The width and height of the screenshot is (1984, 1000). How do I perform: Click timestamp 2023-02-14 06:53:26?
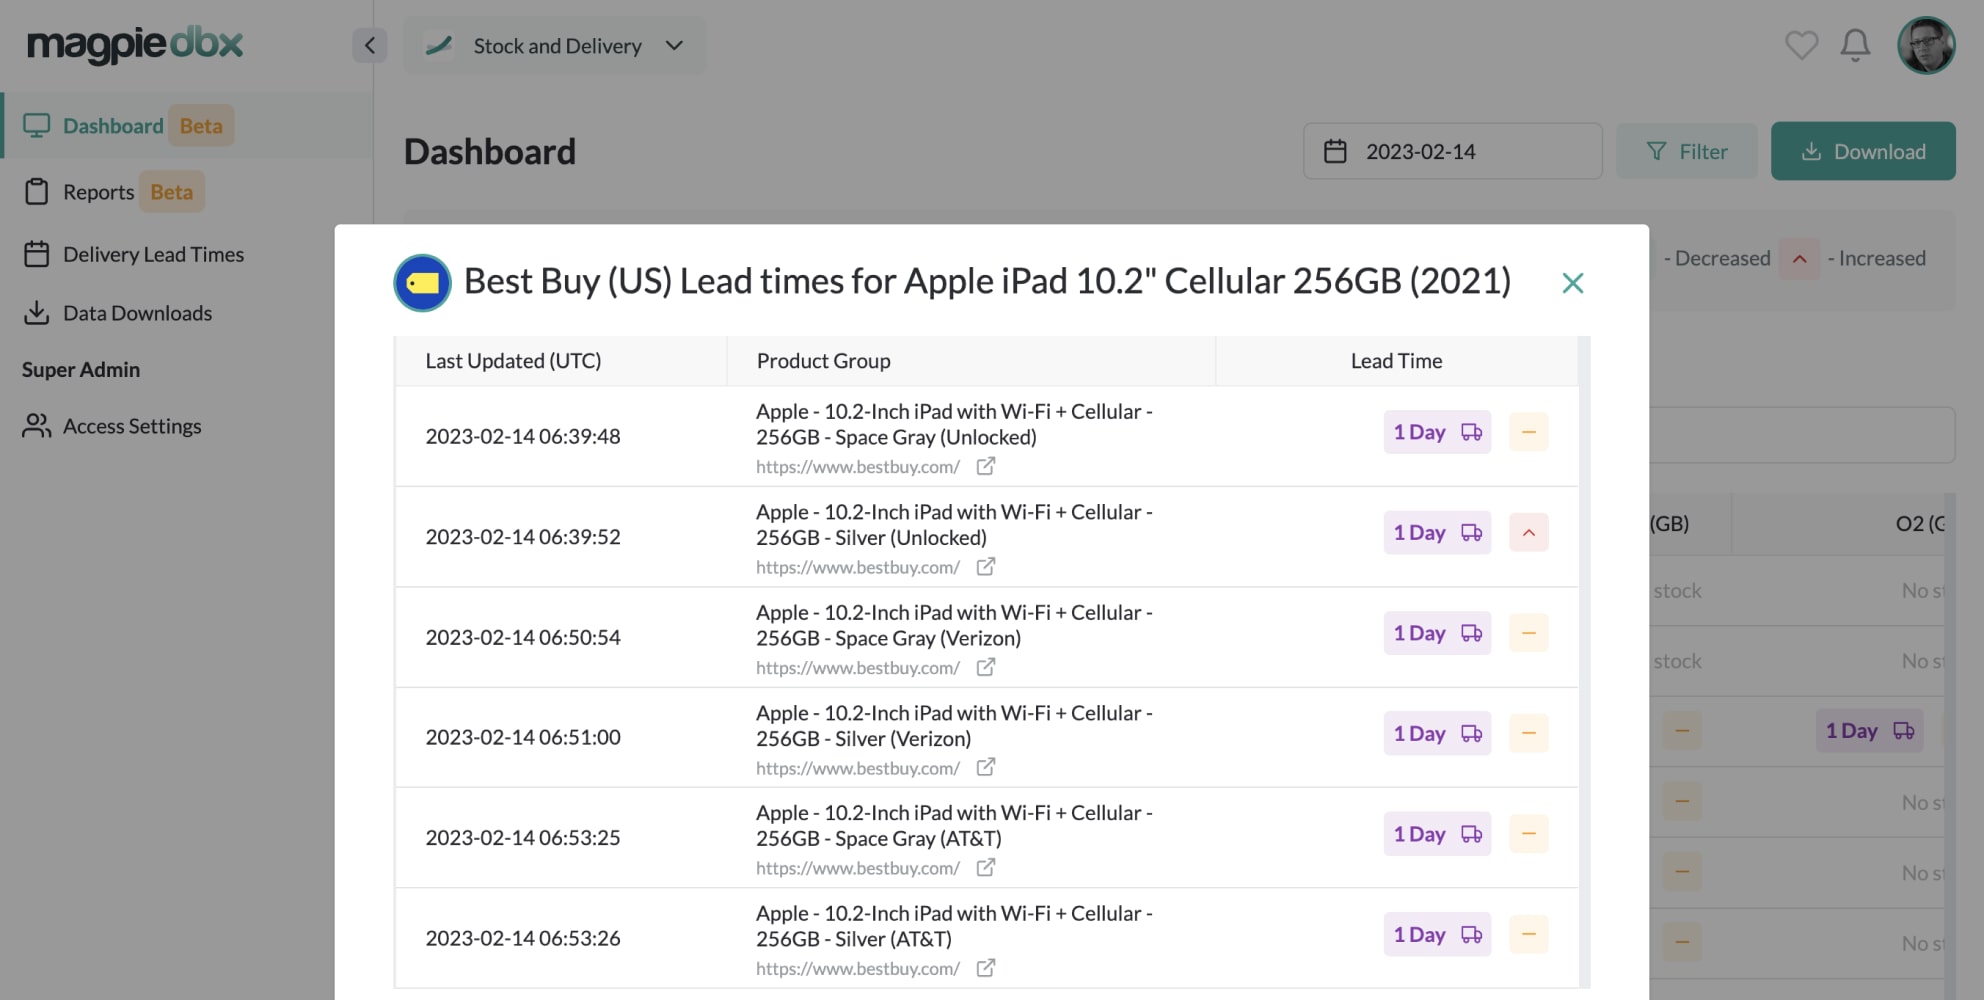[x=523, y=938]
